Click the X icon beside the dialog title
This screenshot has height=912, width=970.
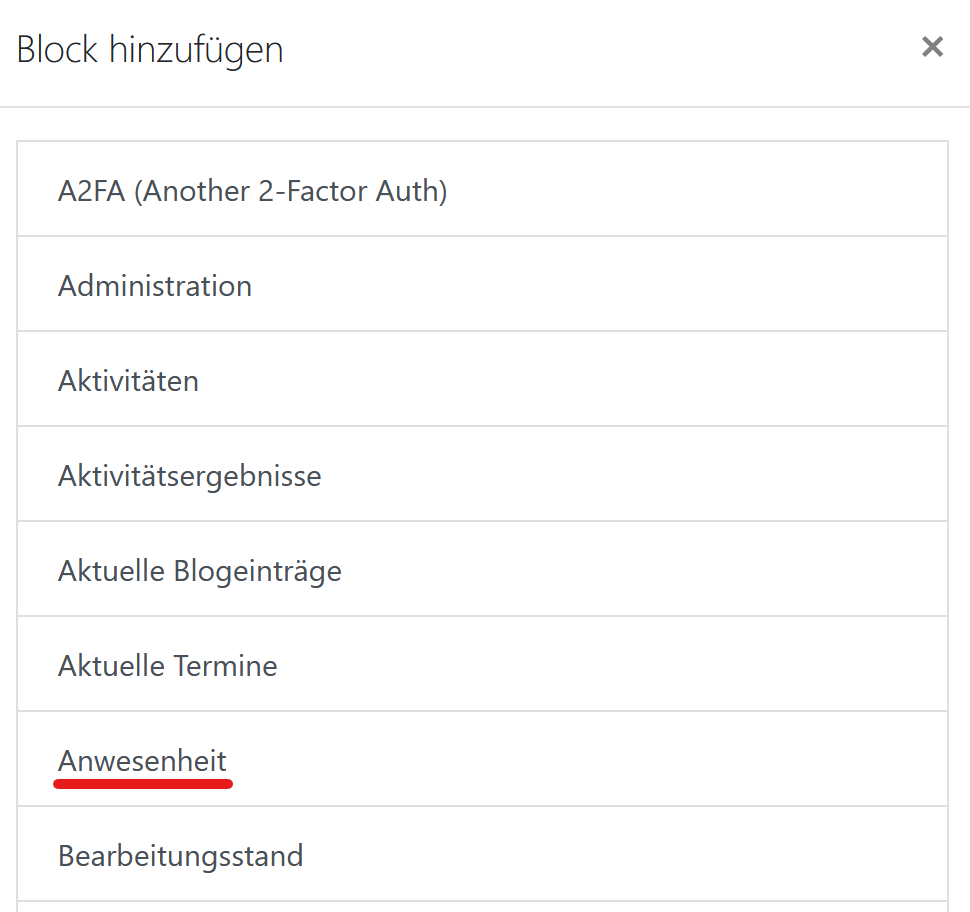[932, 47]
